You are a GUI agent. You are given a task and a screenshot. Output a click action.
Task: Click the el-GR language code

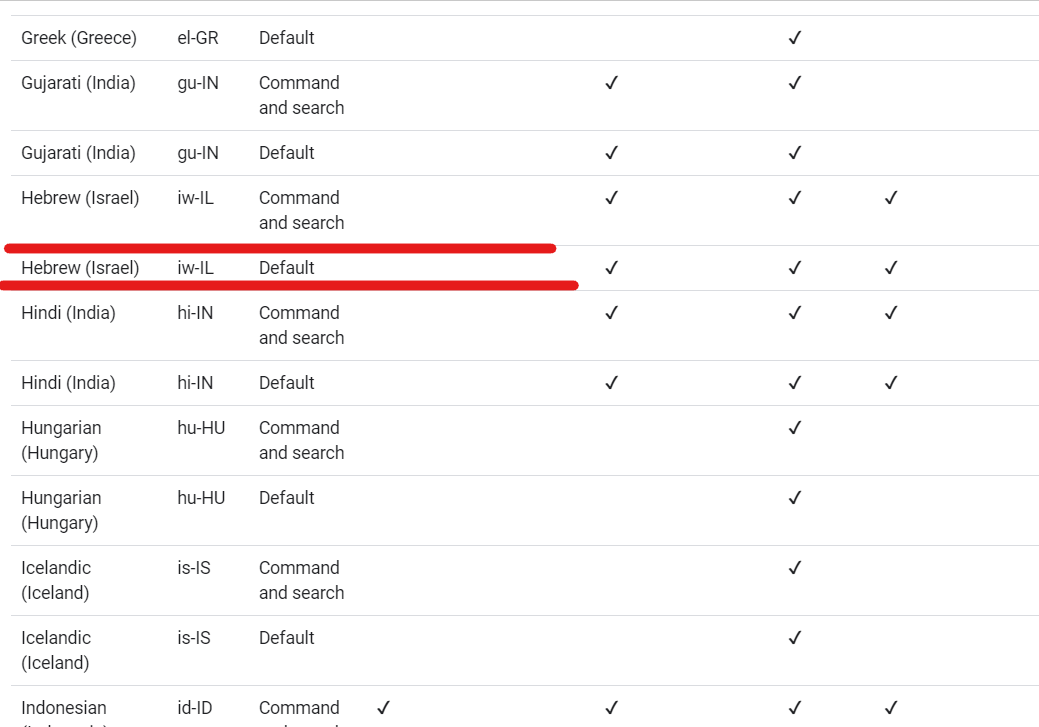pos(198,38)
